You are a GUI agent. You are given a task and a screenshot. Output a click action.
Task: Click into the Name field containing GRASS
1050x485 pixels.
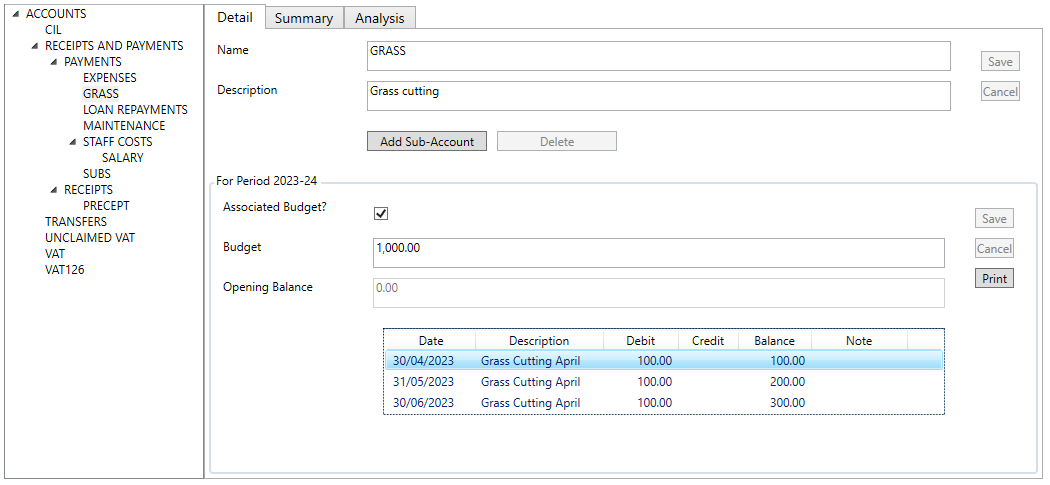point(658,56)
